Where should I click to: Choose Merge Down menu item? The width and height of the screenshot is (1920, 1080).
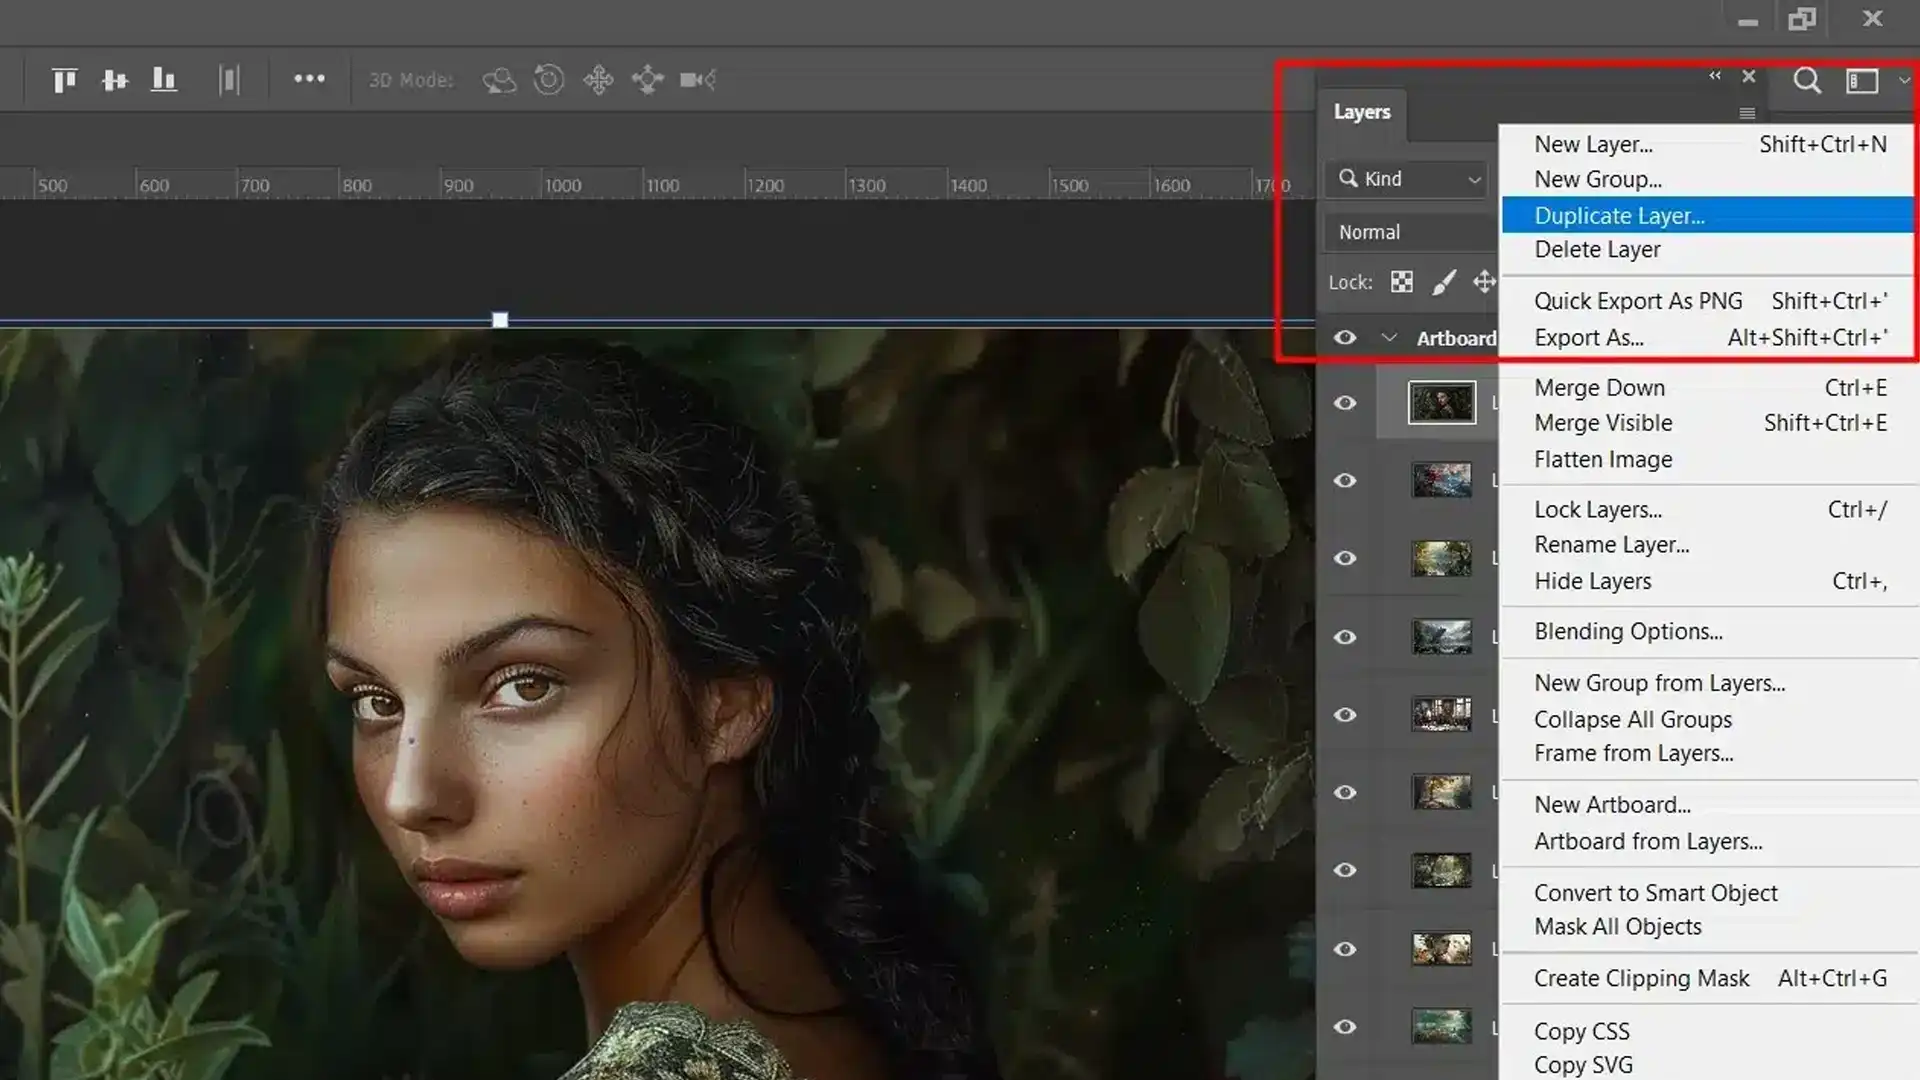(1710, 388)
